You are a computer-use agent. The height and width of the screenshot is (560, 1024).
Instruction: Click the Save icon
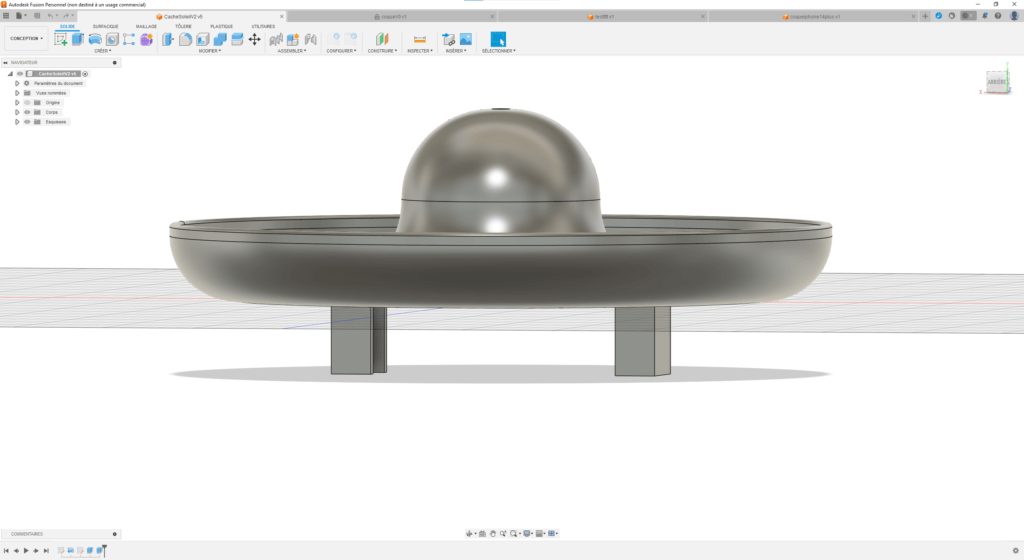[x=37, y=16]
